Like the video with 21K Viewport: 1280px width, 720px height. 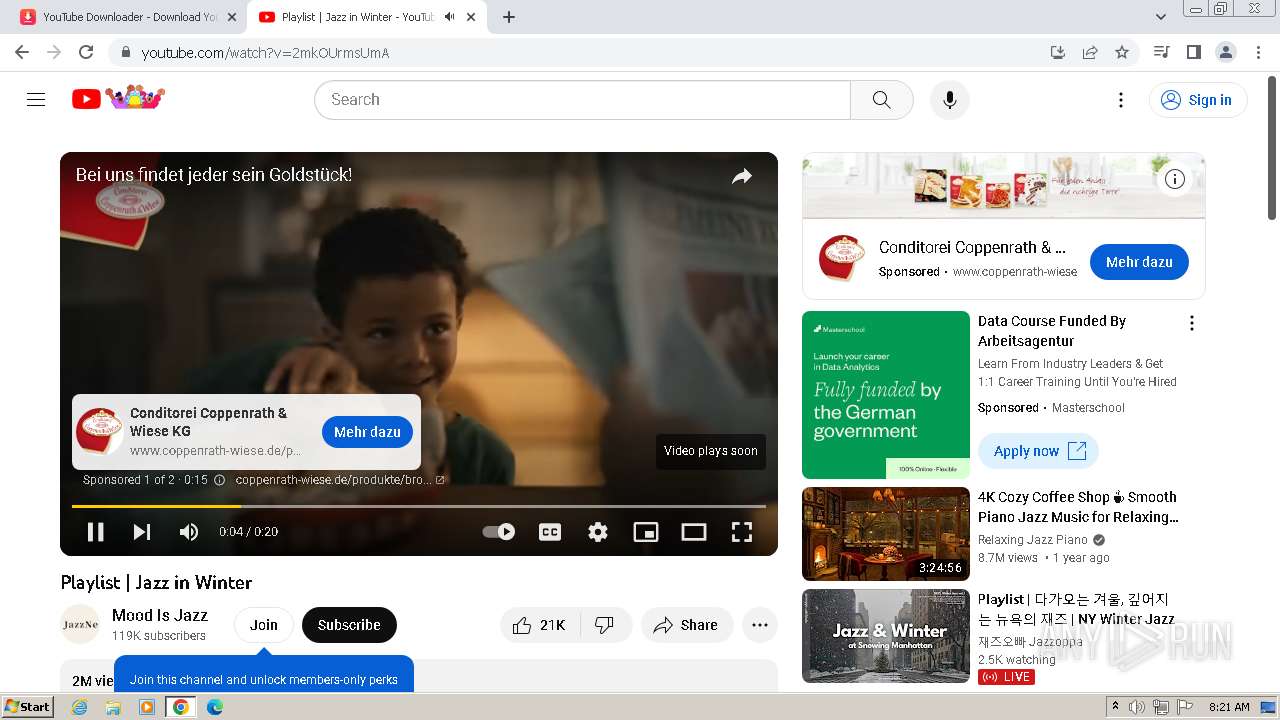click(540, 625)
